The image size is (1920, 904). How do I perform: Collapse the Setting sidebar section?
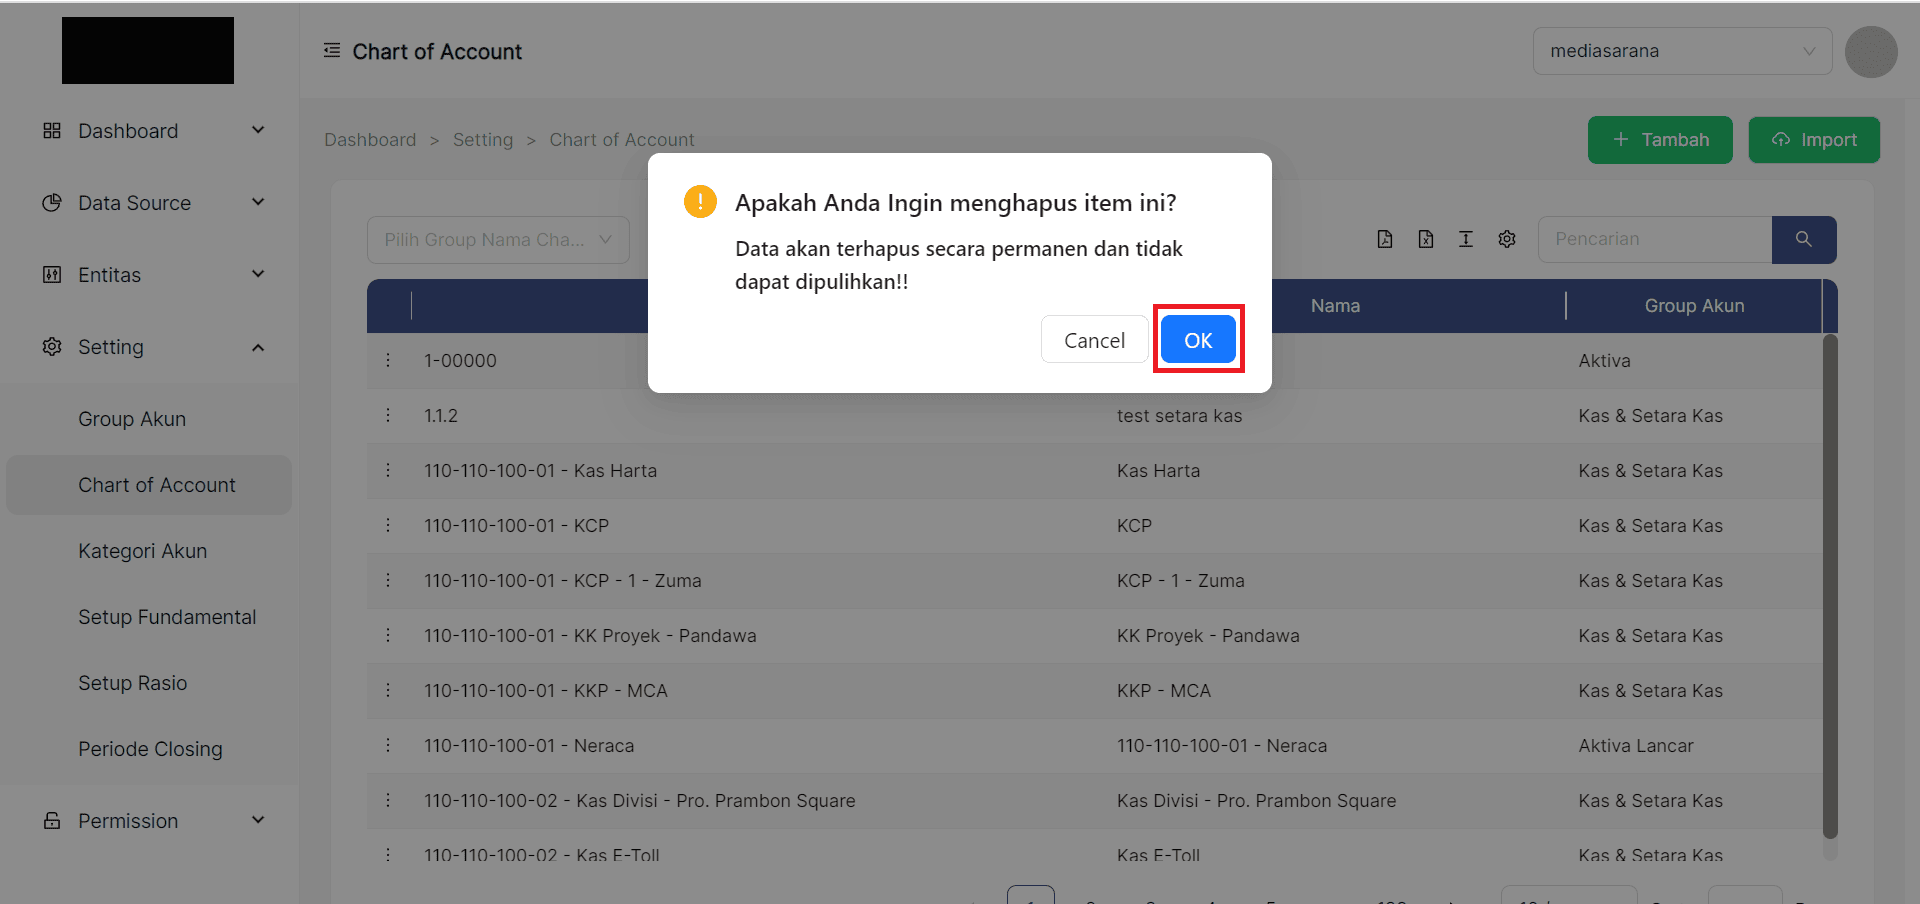111,347
